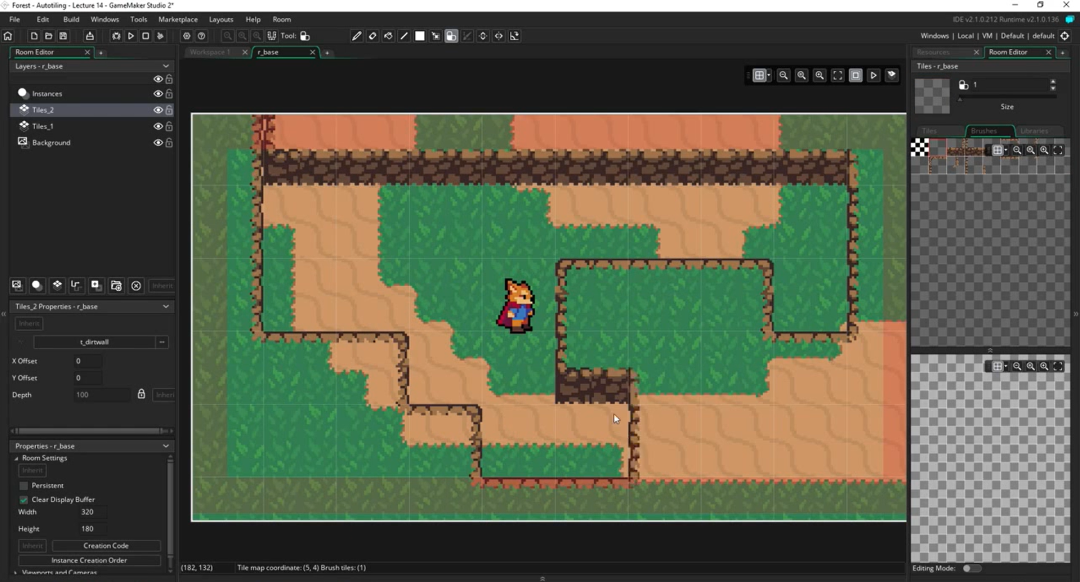Click the Create Executable toolbar icon
1080x582 pixels.
[90, 36]
